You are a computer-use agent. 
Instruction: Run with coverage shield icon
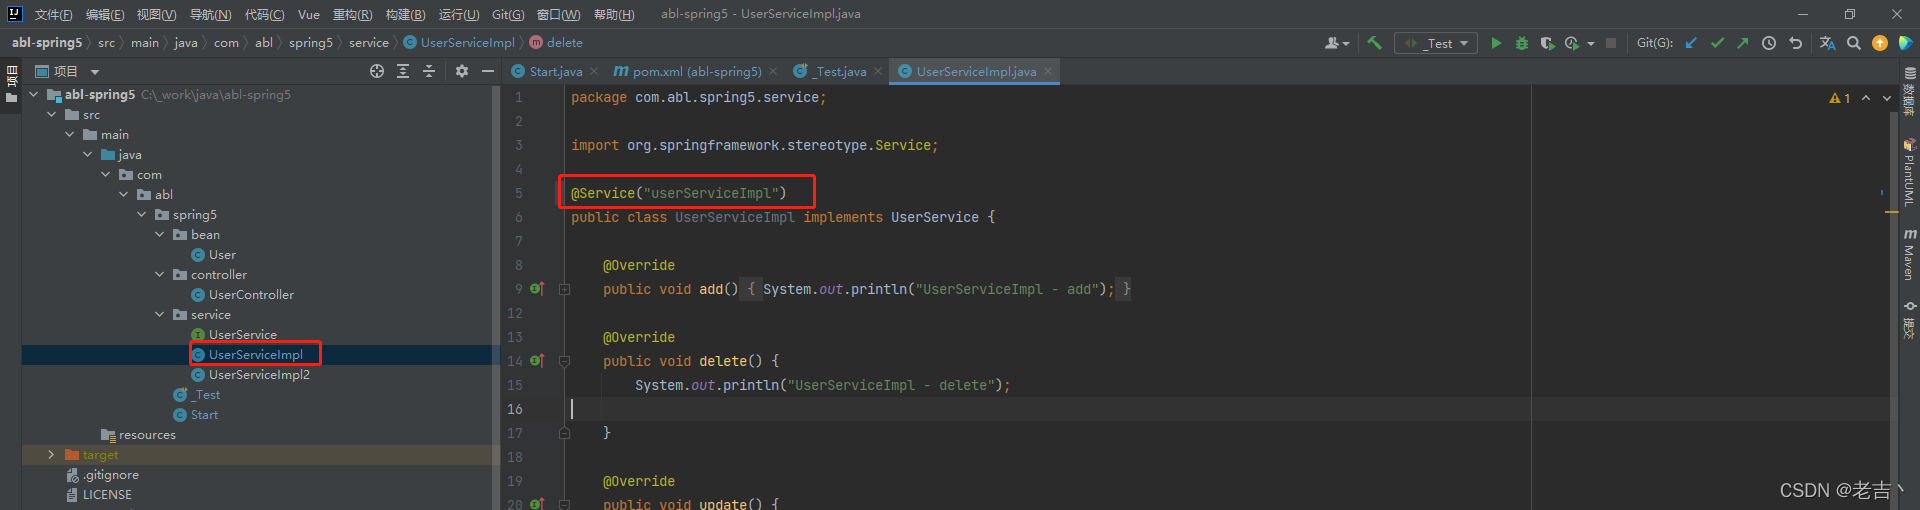[x=1547, y=43]
